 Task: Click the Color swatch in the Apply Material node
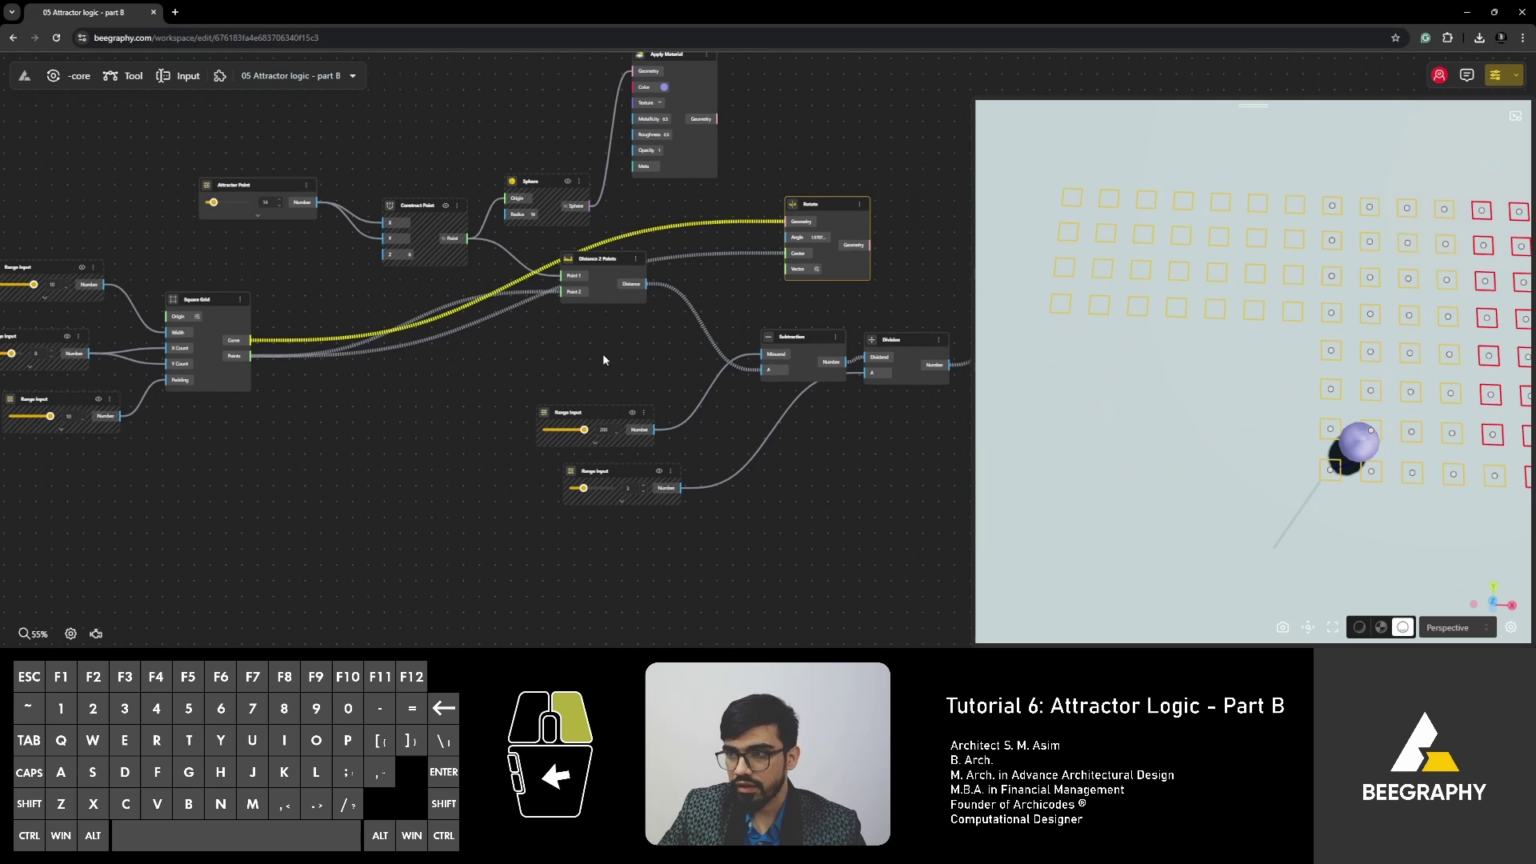point(662,87)
